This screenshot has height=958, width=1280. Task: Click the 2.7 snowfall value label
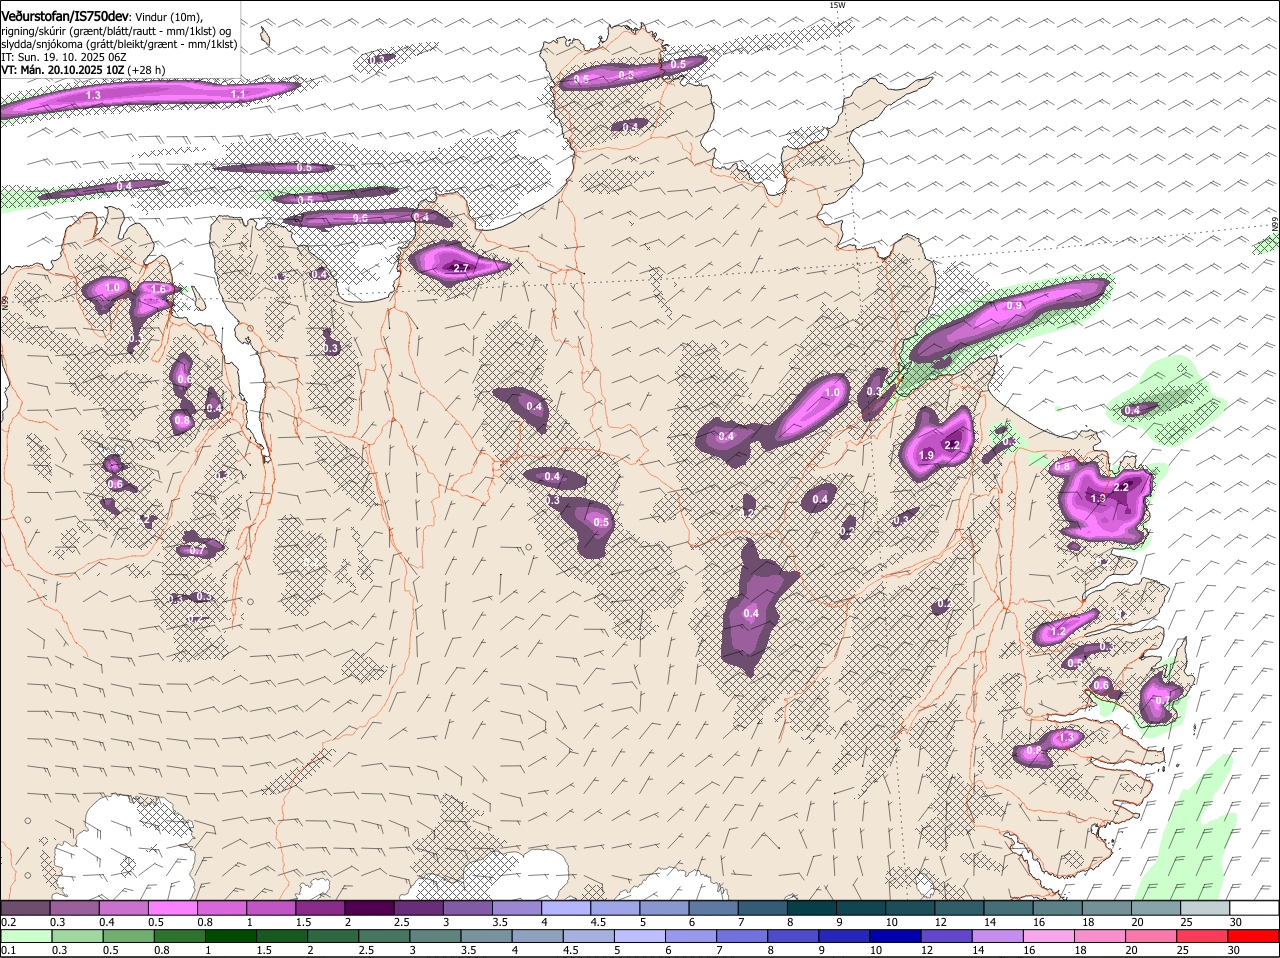(461, 269)
